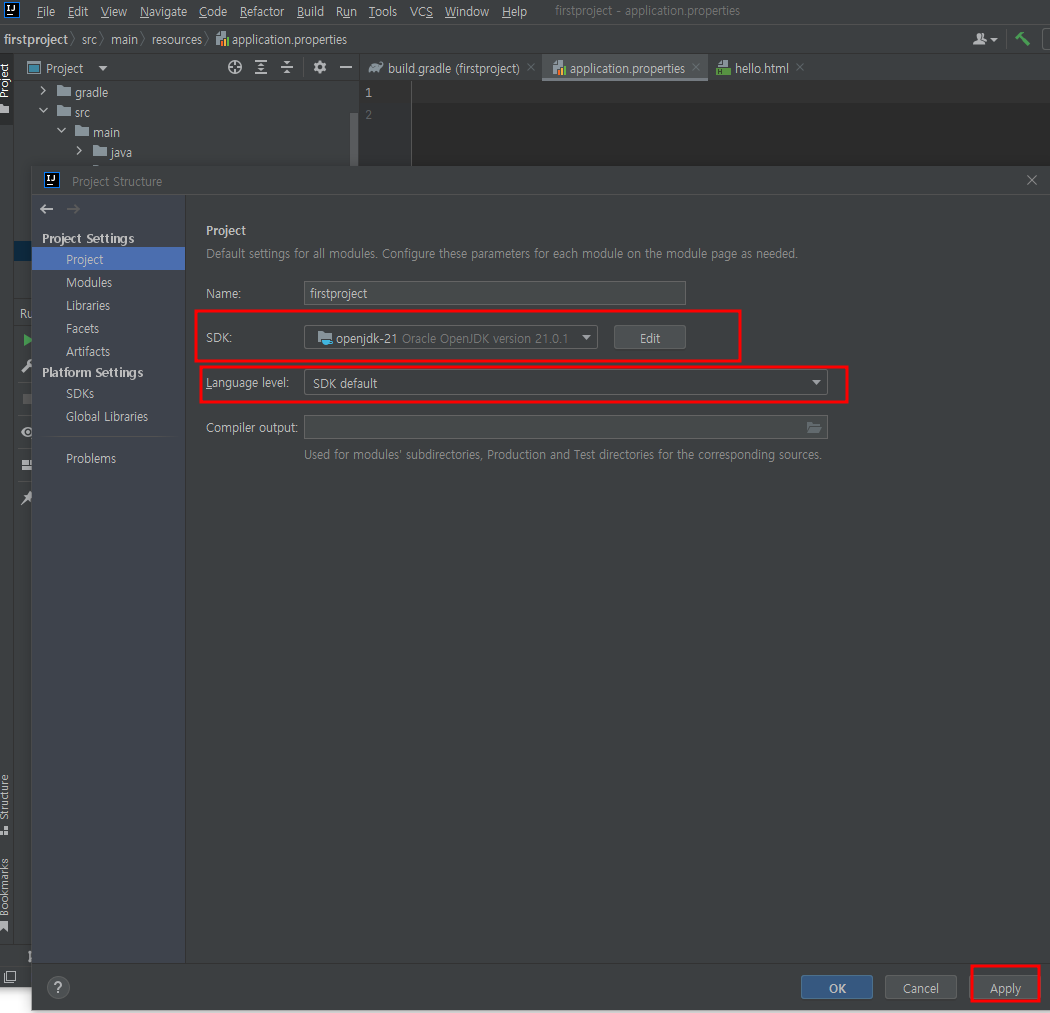Image resolution: width=1050 pixels, height=1013 pixels.
Task: Open the Project view selector dropdown
Action: (102, 68)
